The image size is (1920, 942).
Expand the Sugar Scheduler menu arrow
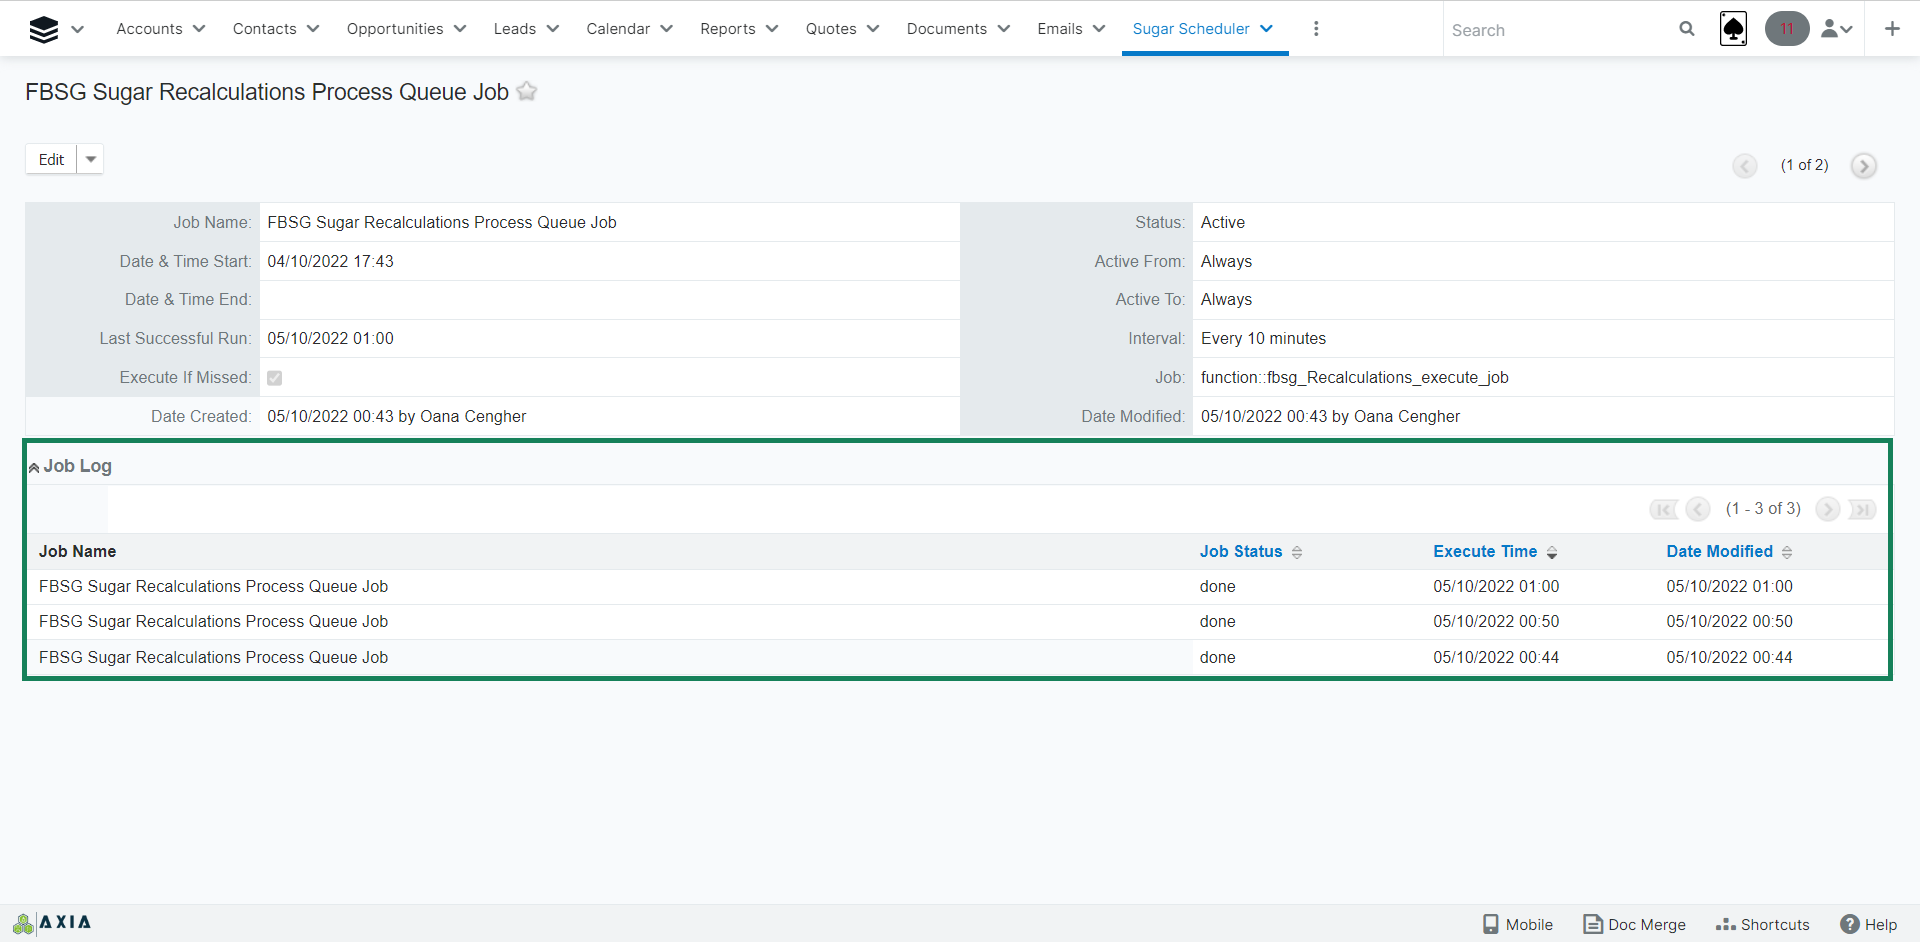[x=1267, y=29]
